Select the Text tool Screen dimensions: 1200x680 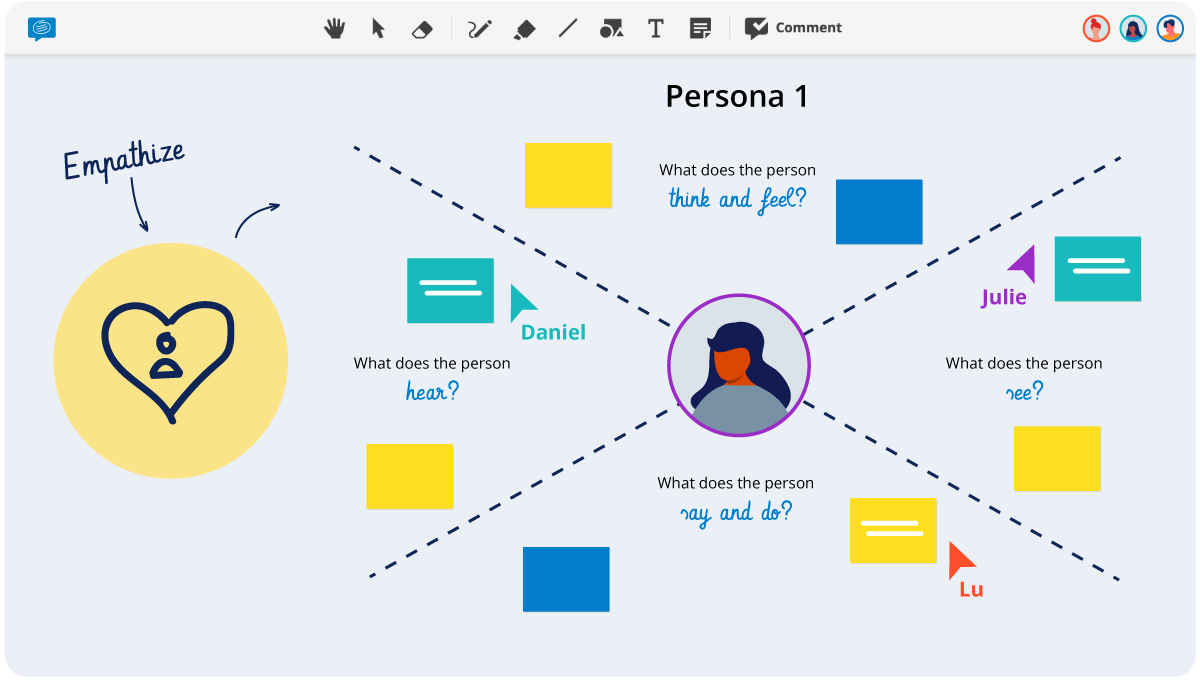point(656,29)
